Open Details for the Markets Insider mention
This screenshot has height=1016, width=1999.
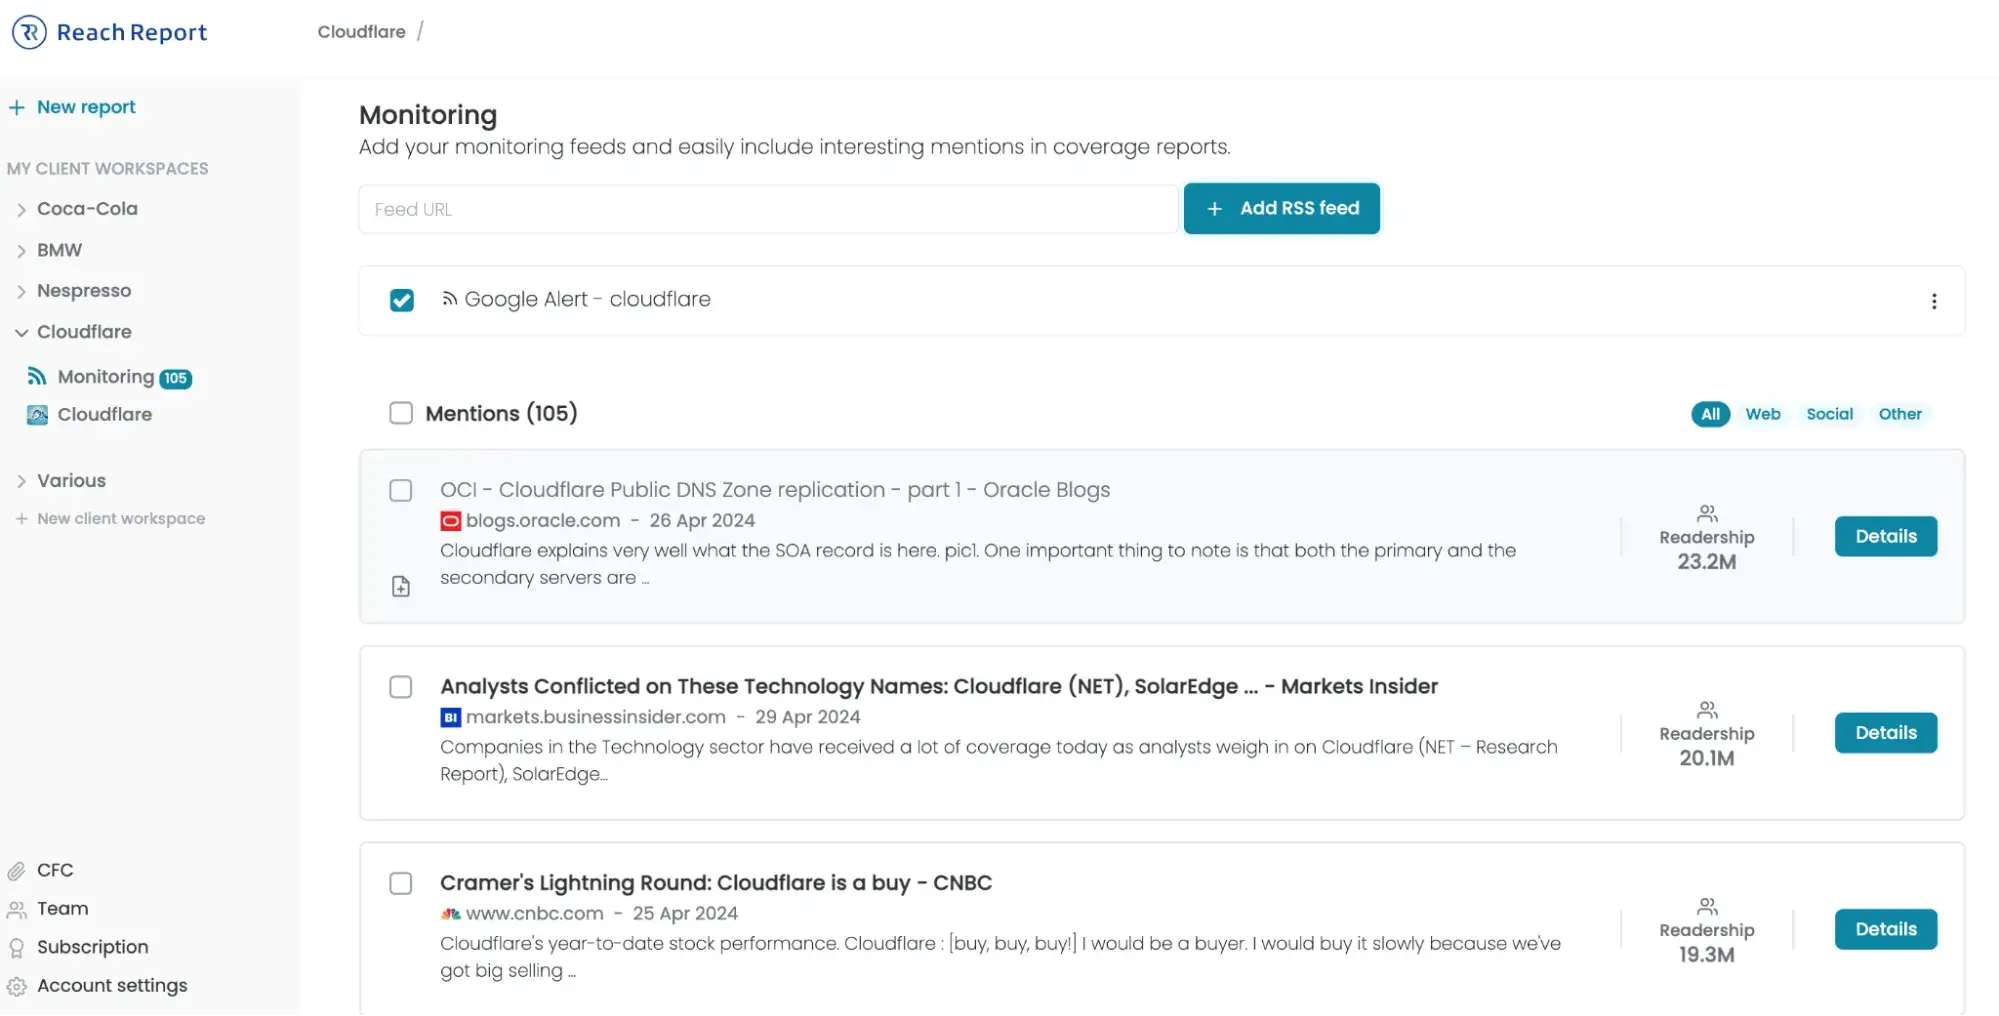tap(1886, 733)
